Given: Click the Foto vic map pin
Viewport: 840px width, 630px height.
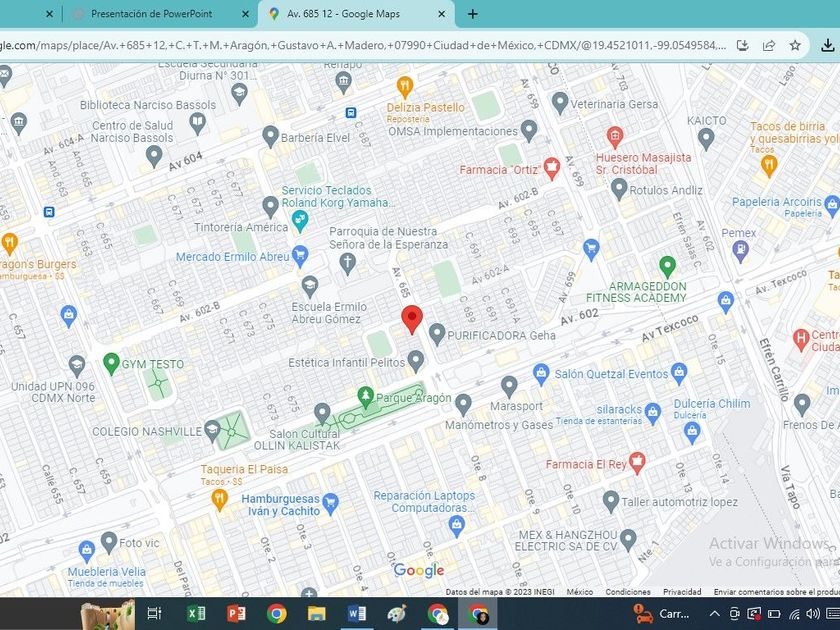Looking at the screenshot, I should 109,542.
